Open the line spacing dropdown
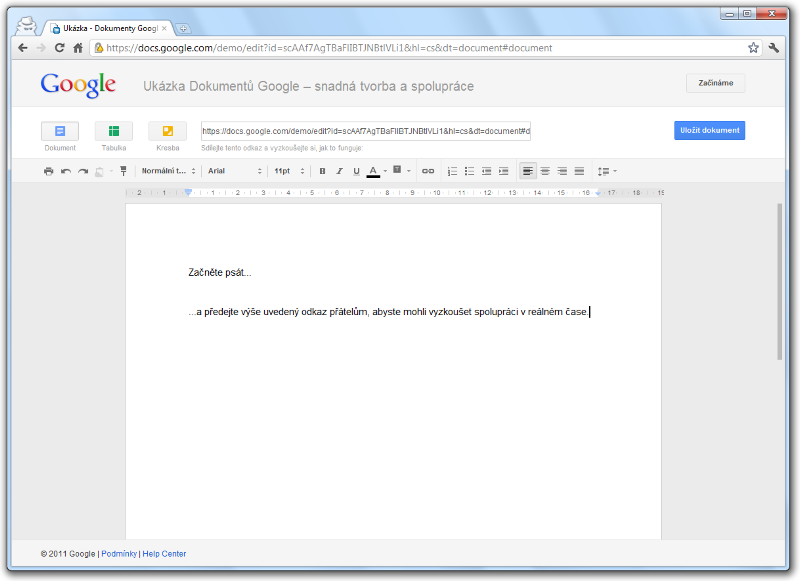 coord(607,171)
